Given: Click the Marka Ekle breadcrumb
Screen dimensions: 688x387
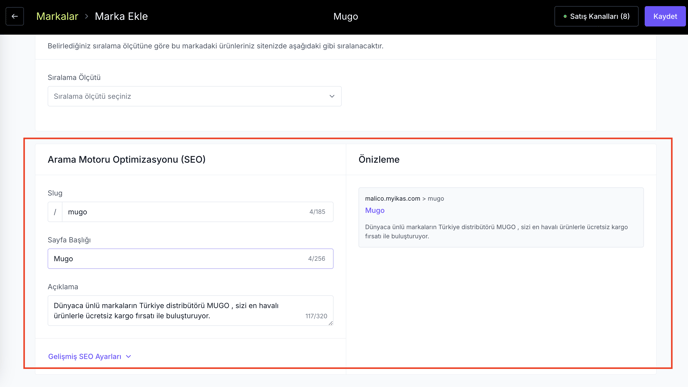Looking at the screenshot, I should [x=121, y=17].
